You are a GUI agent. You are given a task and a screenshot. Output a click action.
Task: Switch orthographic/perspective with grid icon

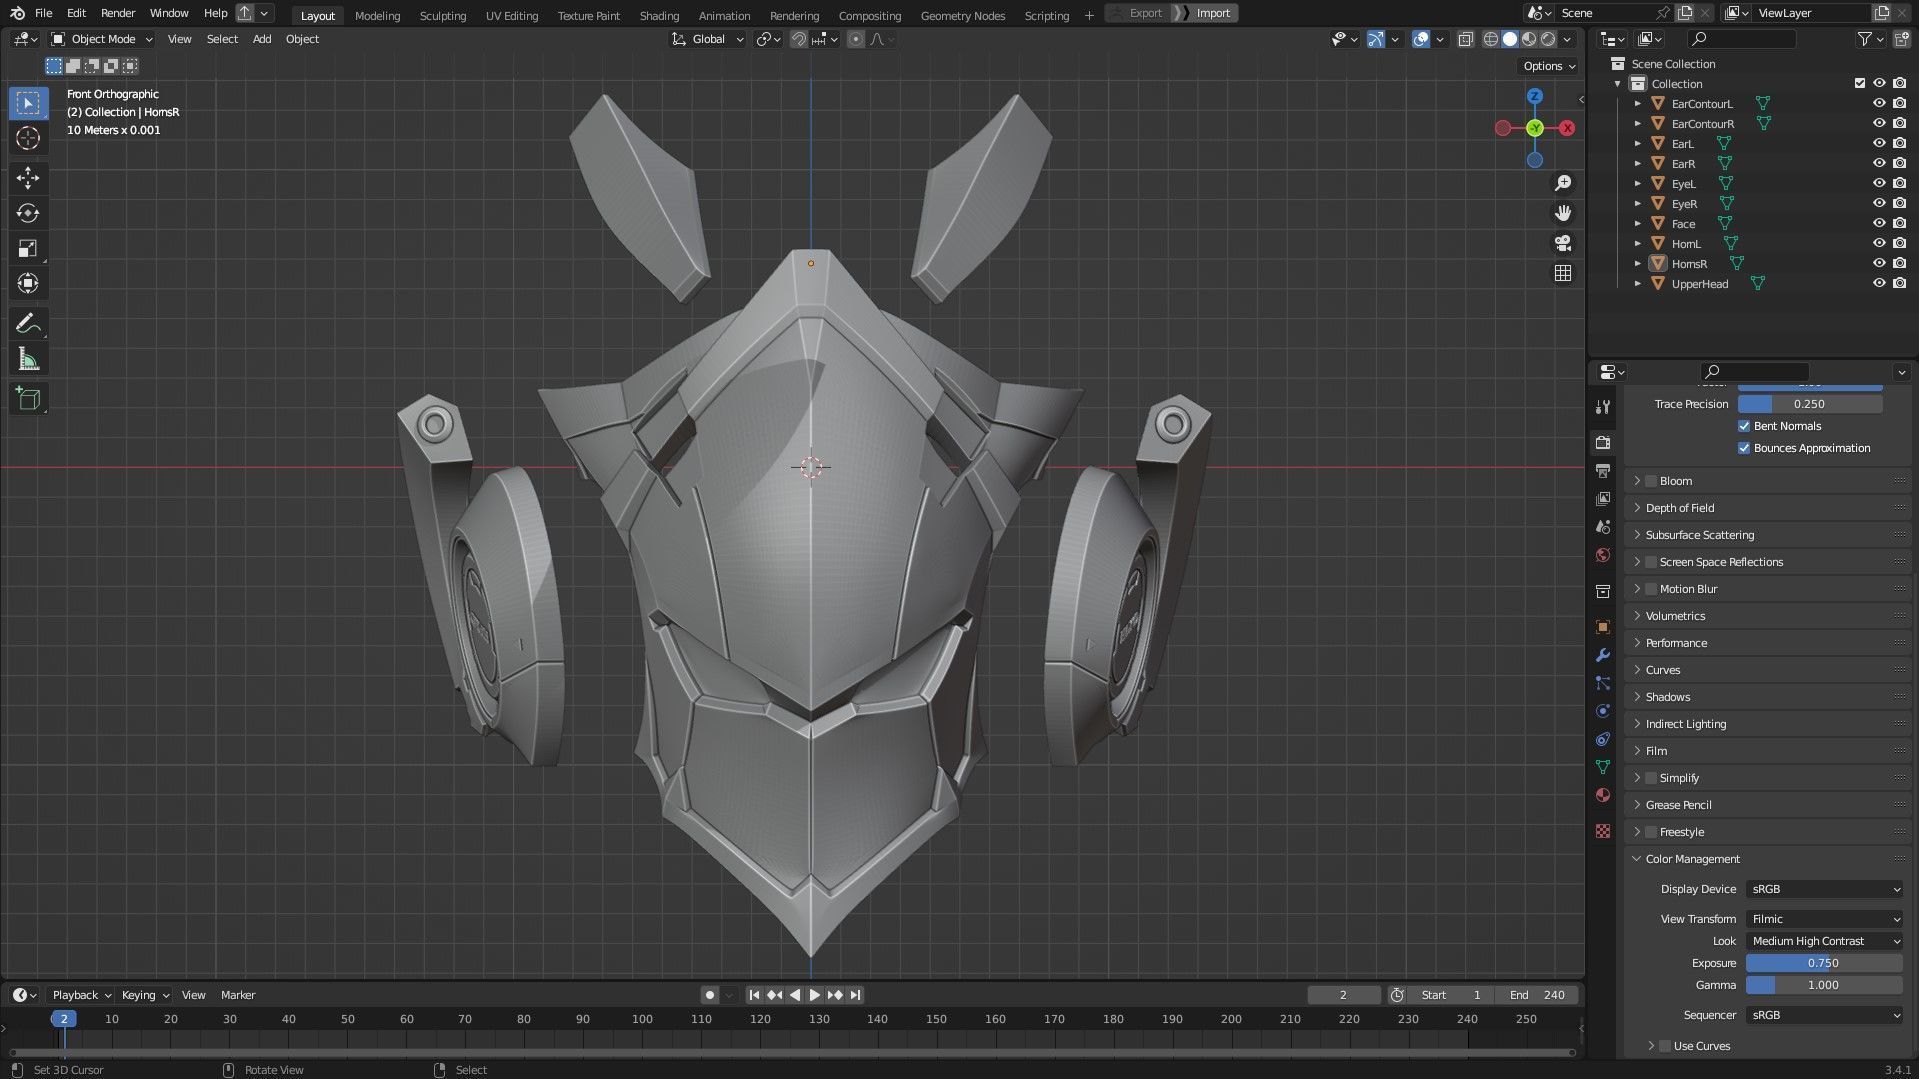coord(1563,273)
